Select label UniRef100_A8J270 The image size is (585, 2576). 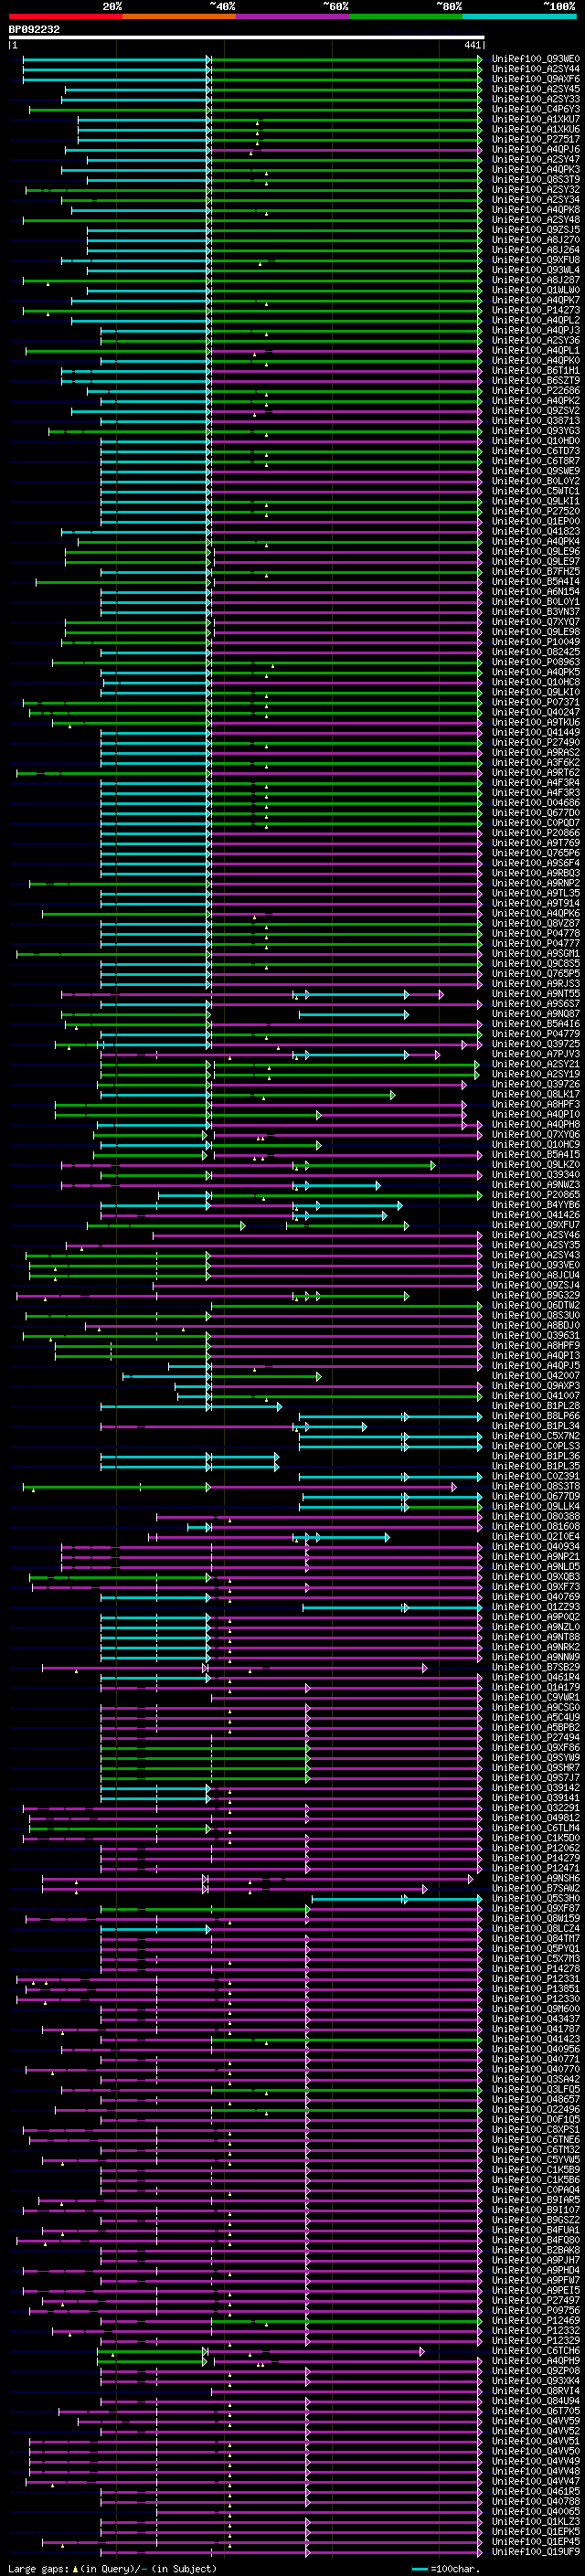point(535,240)
